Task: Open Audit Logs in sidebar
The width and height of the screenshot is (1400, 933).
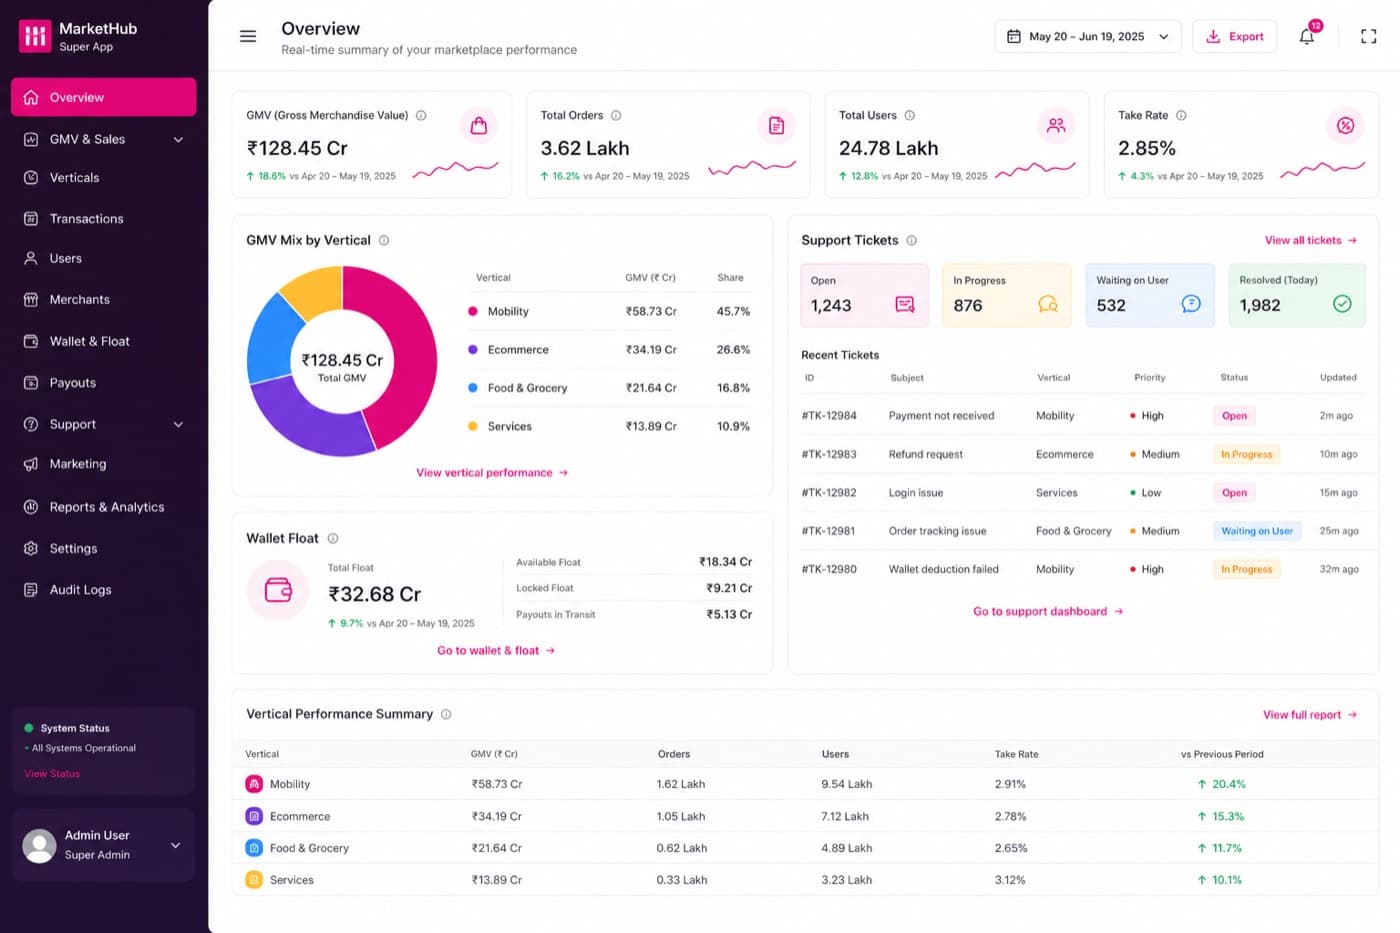Action: [x=104, y=590]
